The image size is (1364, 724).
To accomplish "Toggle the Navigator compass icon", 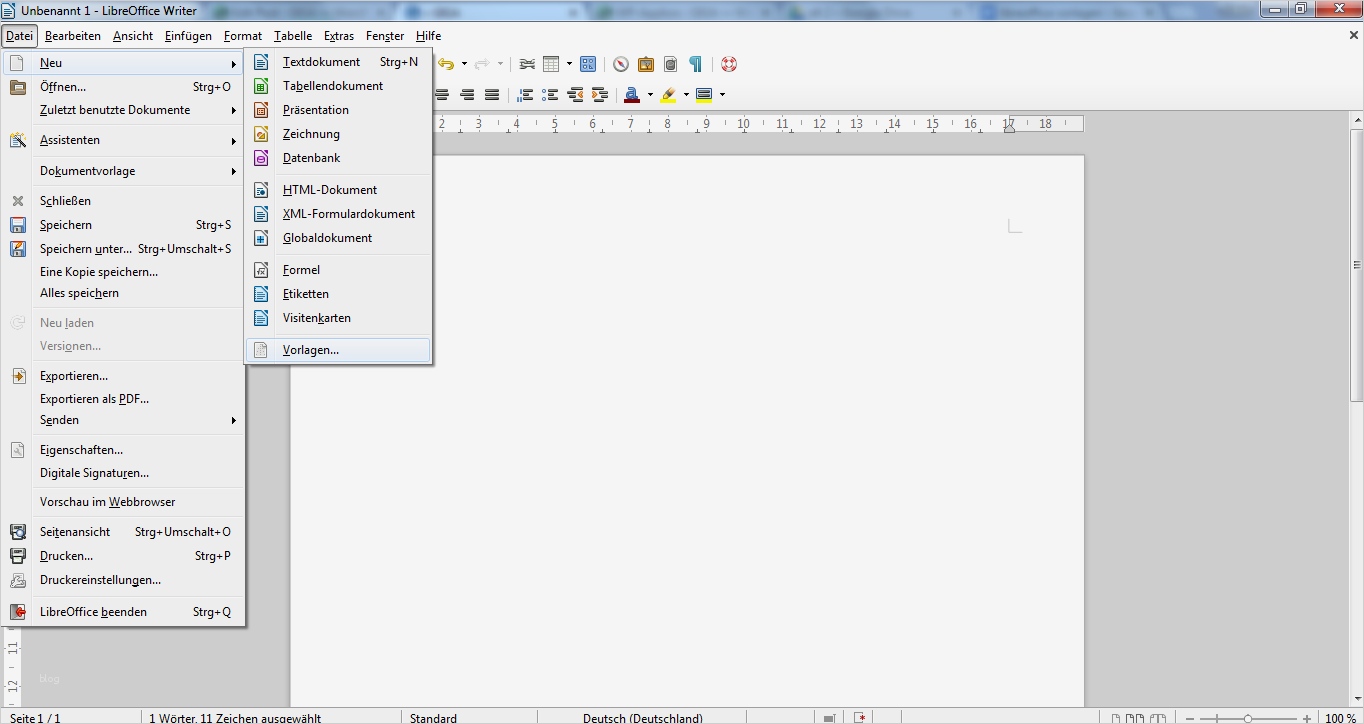I will click(x=621, y=64).
